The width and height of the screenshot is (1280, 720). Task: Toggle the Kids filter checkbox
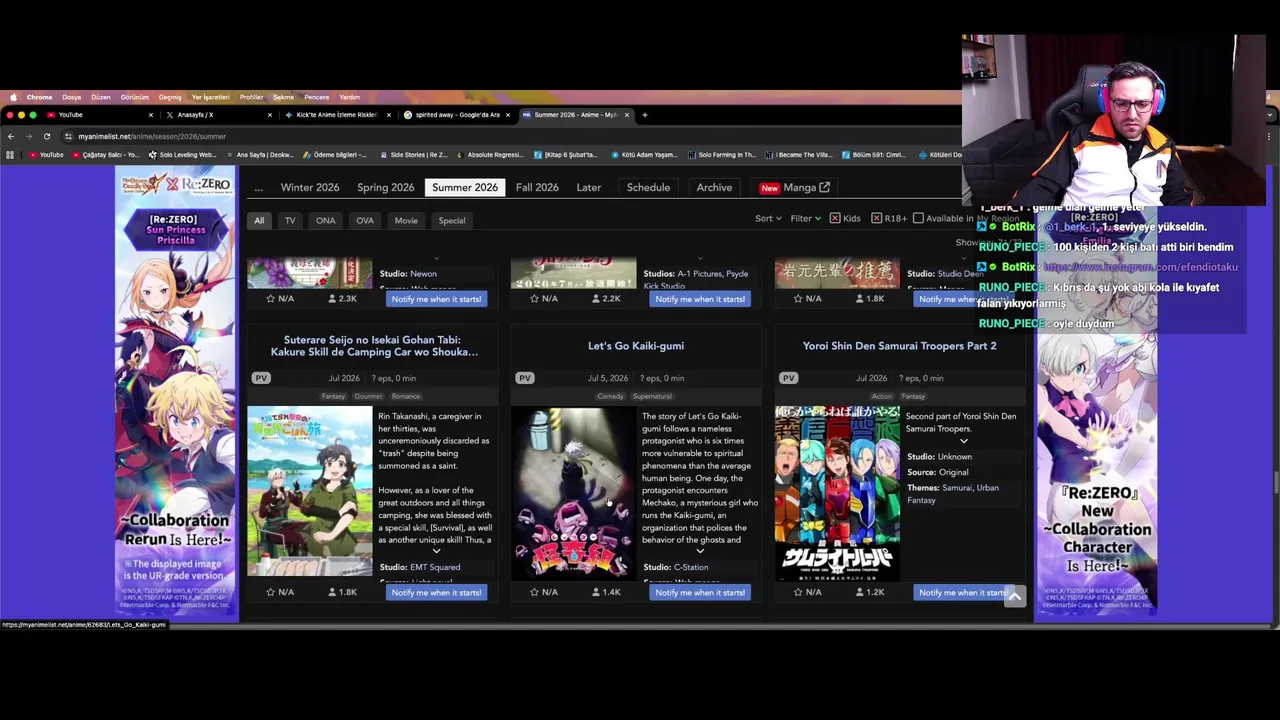pos(834,218)
